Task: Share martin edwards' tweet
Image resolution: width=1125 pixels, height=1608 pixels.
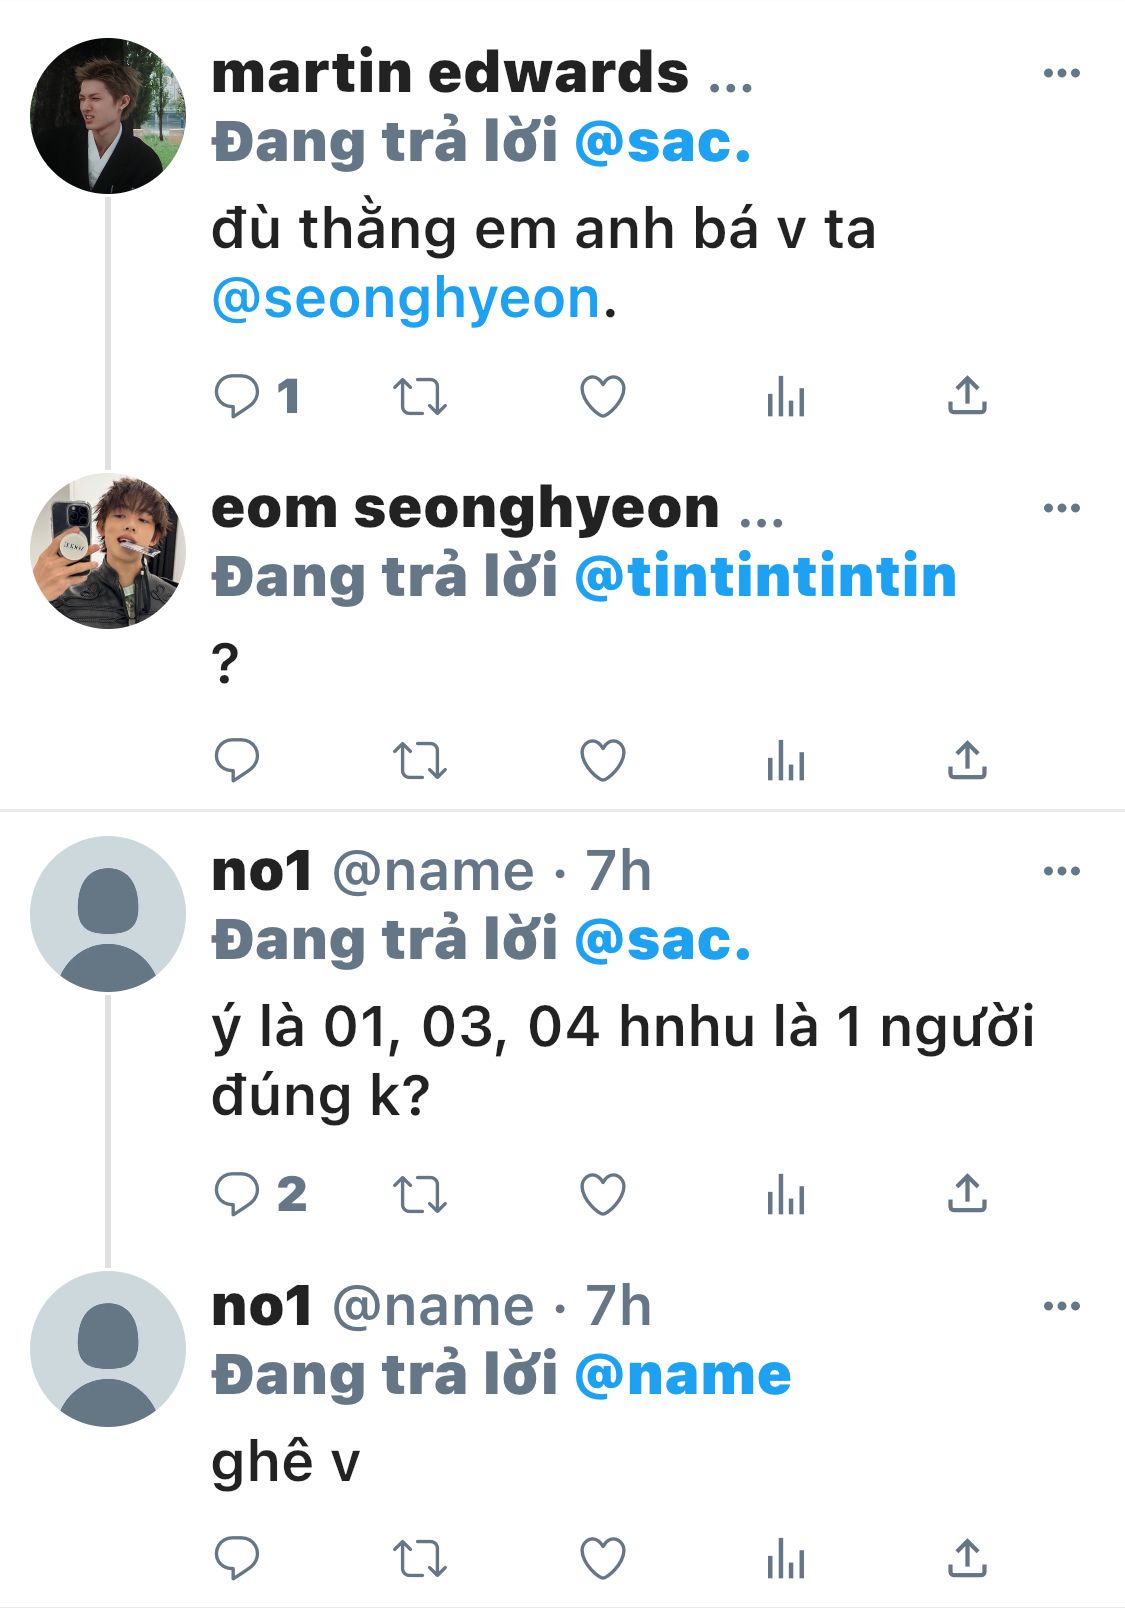Action: click(x=967, y=396)
